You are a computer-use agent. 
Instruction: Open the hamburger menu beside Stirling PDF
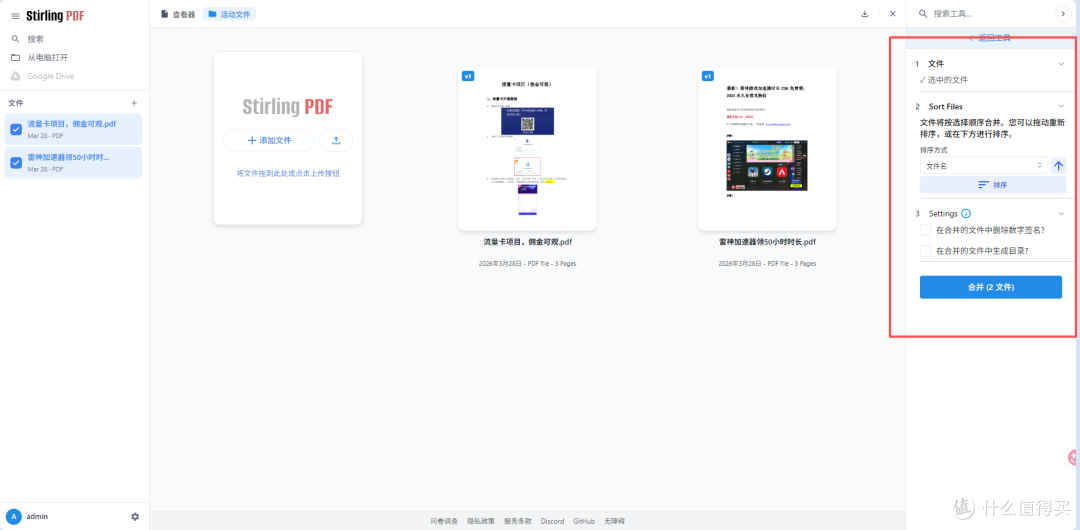(x=15, y=16)
